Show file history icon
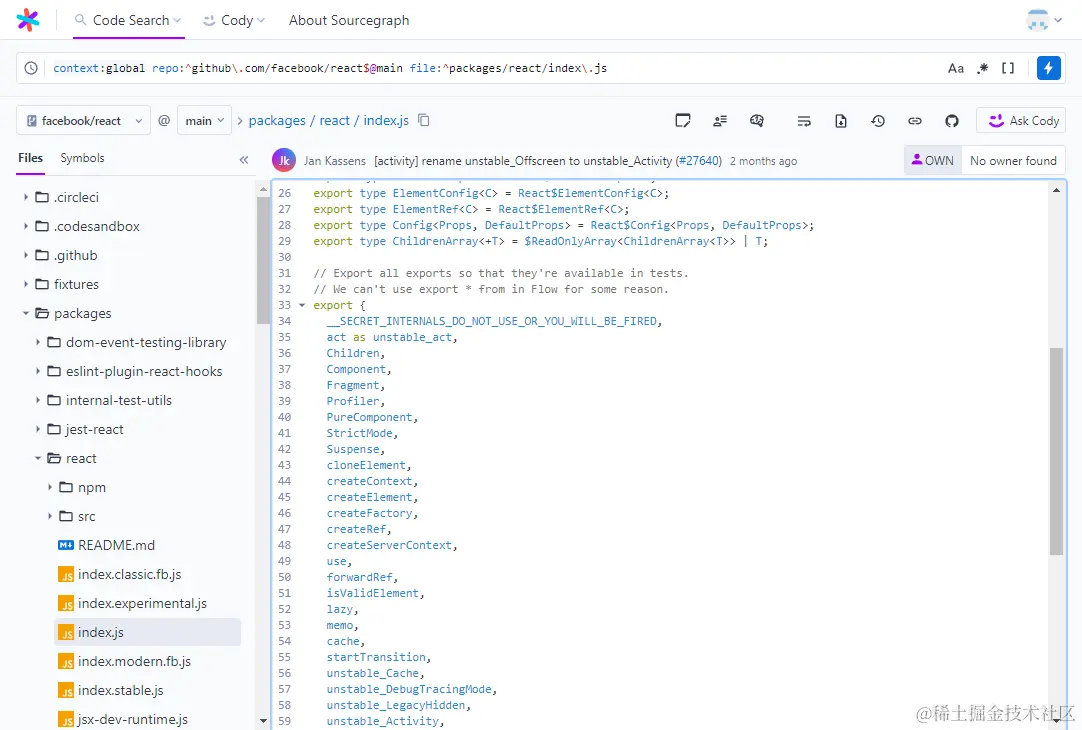The width and height of the screenshot is (1082, 730). coord(878,121)
